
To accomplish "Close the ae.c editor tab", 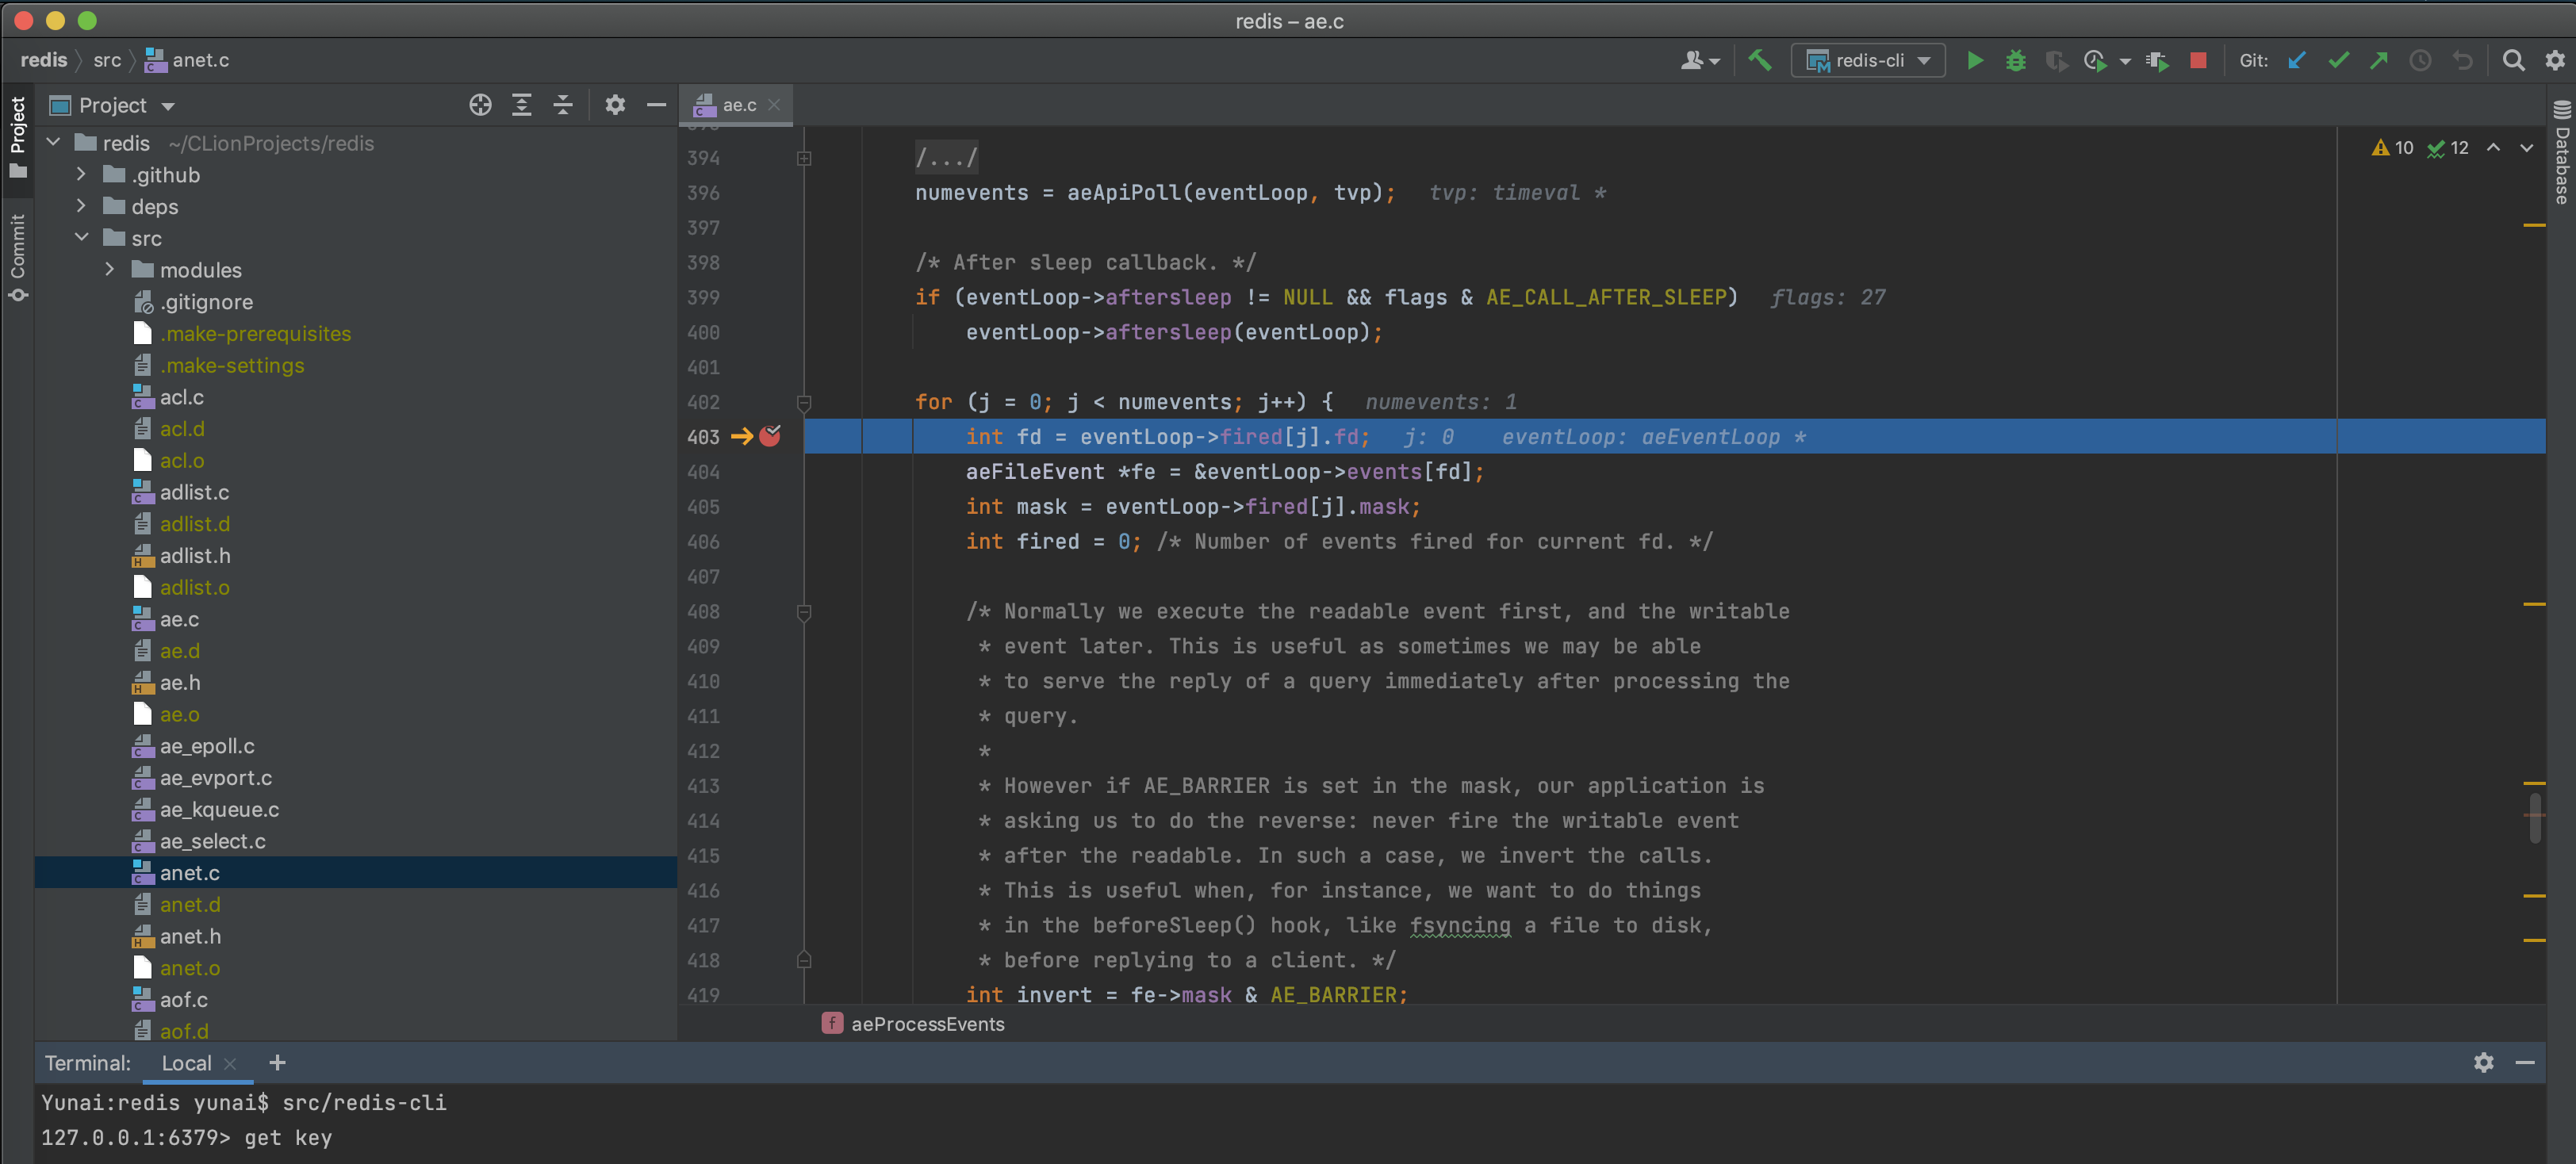I will tap(774, 105).
